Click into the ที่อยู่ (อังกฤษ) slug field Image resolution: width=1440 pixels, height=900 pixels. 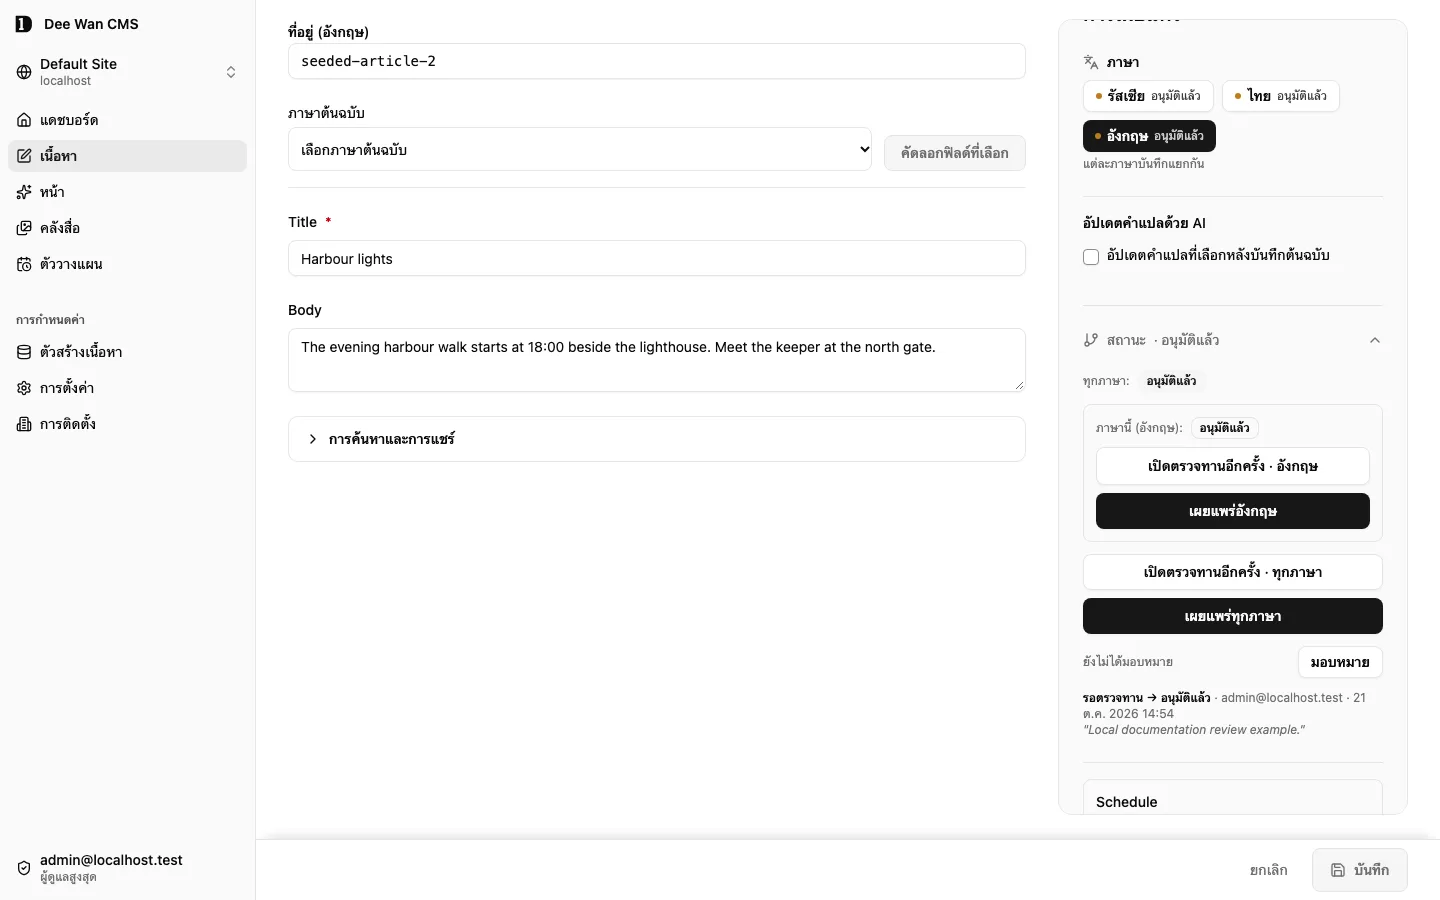pos(657,61)
